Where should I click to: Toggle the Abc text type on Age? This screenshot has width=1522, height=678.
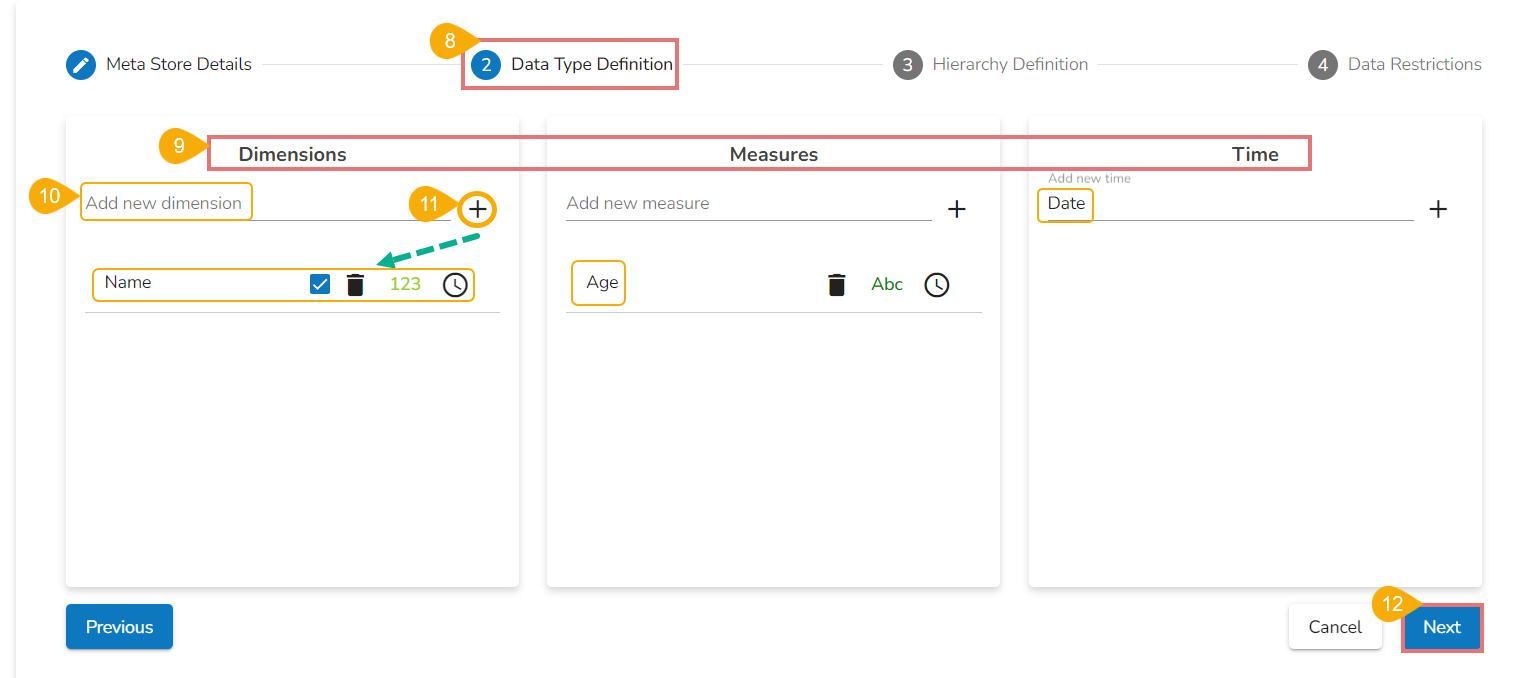887,284
